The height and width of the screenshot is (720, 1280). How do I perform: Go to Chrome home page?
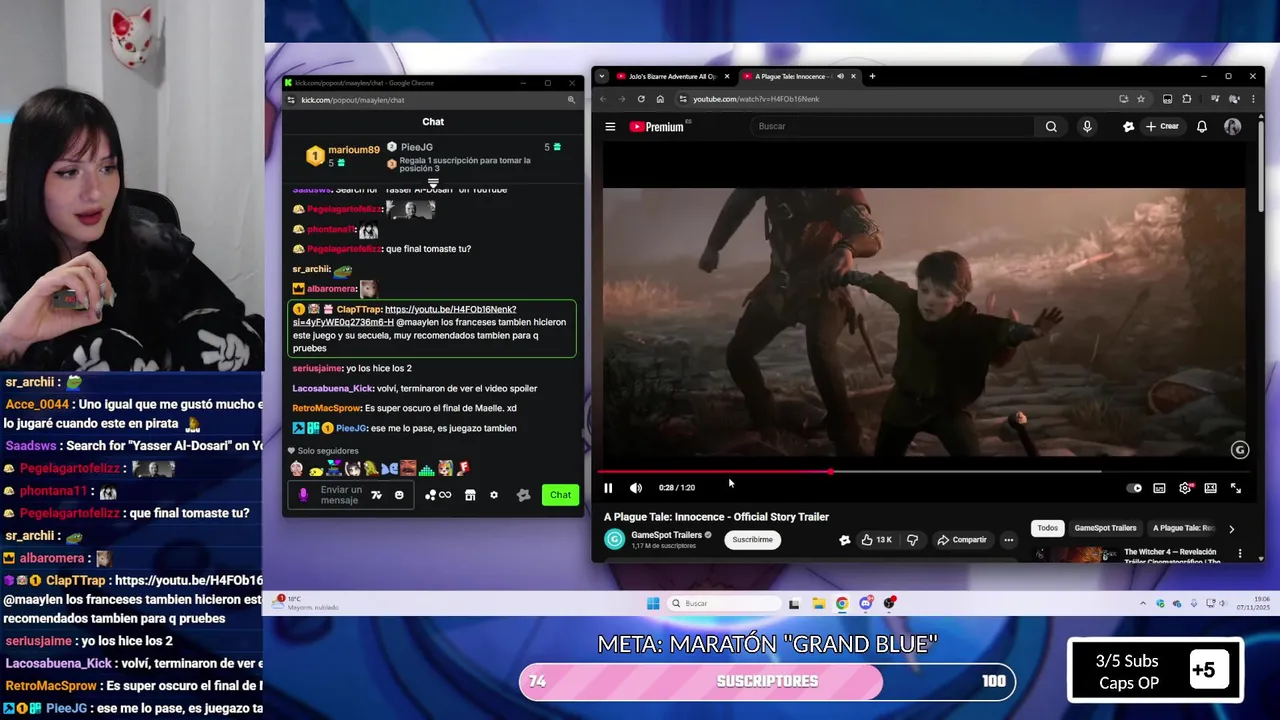[660, 99]
